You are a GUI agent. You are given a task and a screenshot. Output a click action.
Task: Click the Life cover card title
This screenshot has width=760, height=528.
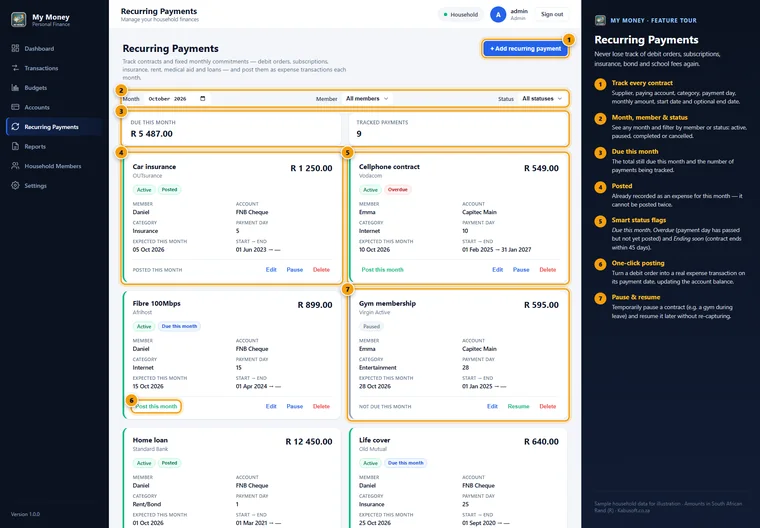coord(374,440)
